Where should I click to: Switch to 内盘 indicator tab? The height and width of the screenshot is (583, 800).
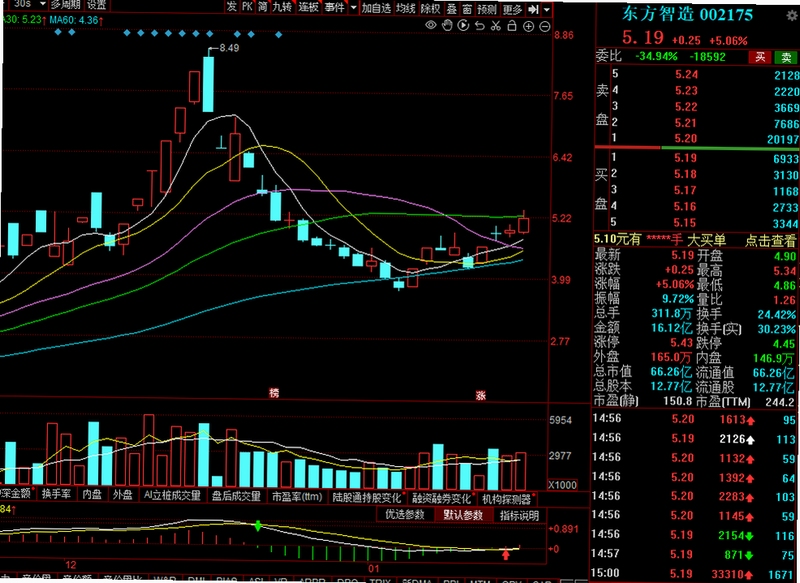[92, 494]
